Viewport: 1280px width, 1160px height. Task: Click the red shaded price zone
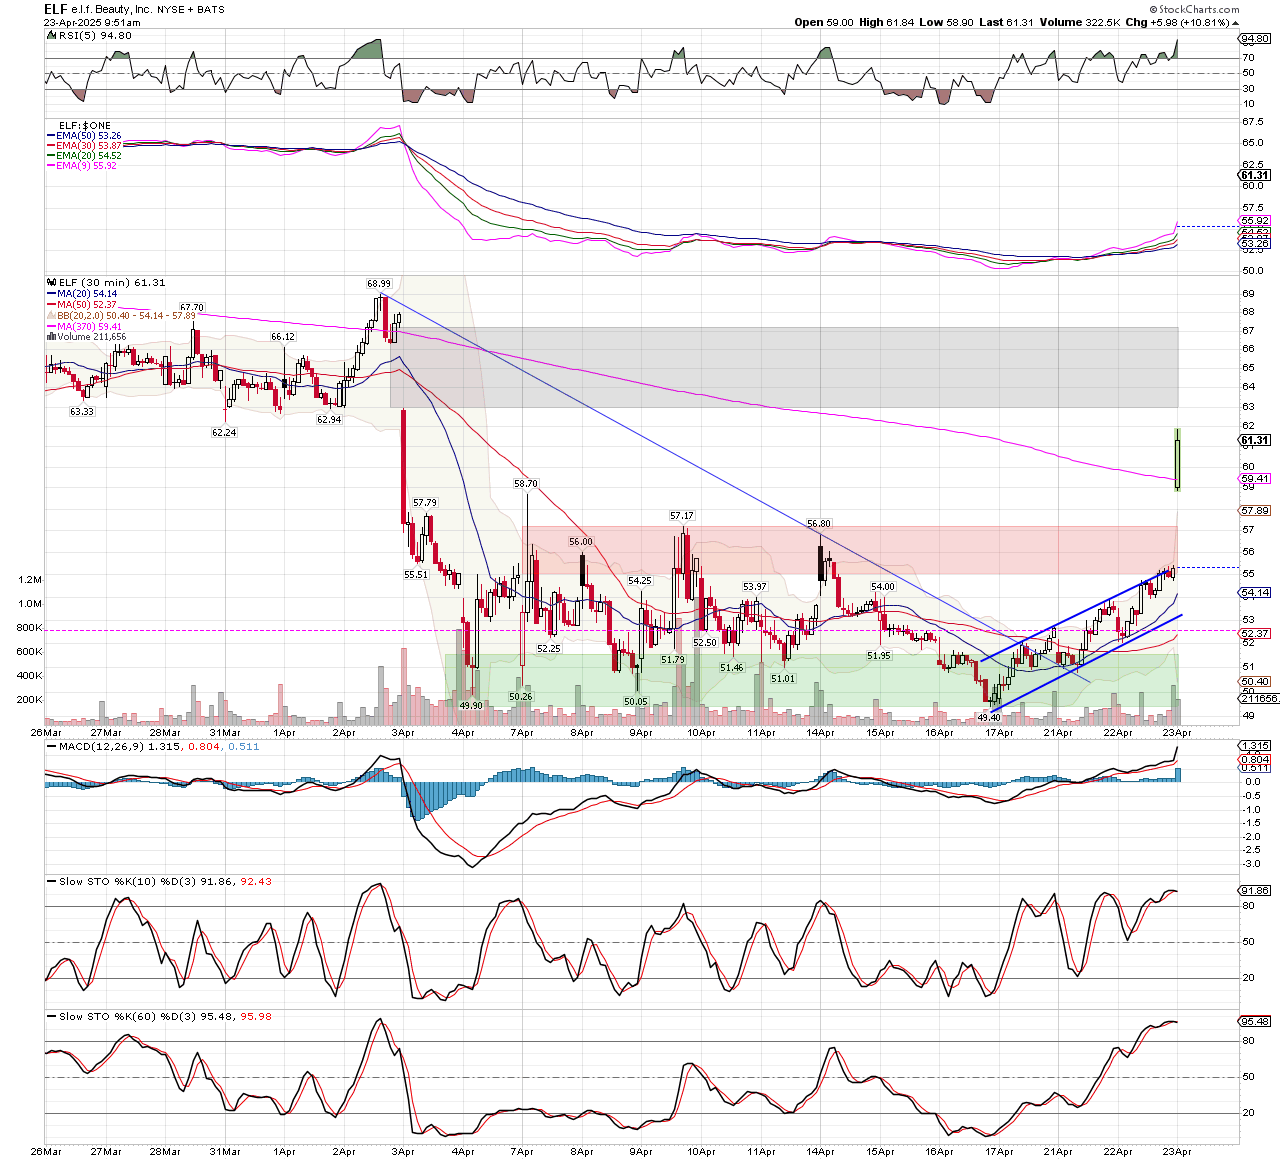click(850, 550)
